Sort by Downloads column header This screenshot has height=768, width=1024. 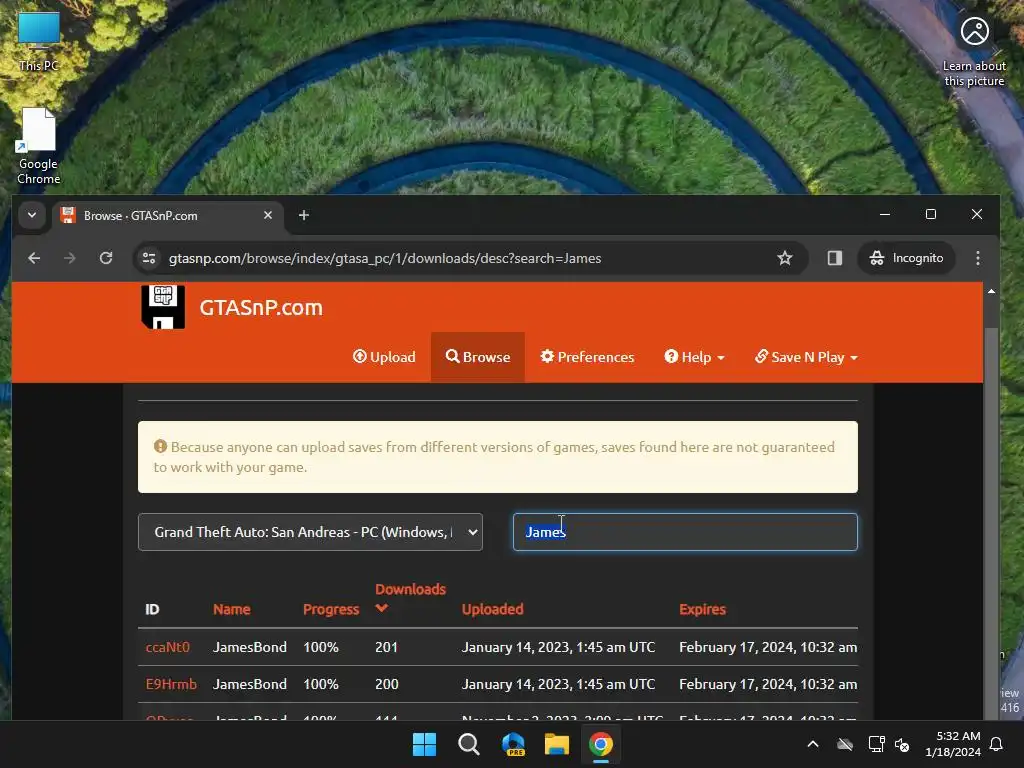(x=410, y=588)
